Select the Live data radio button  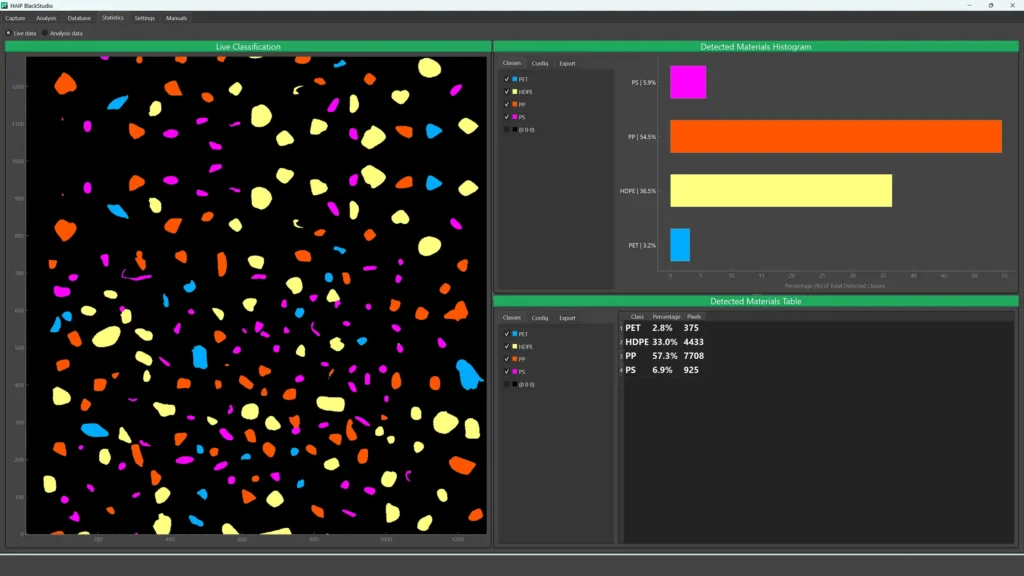[8, 33]
